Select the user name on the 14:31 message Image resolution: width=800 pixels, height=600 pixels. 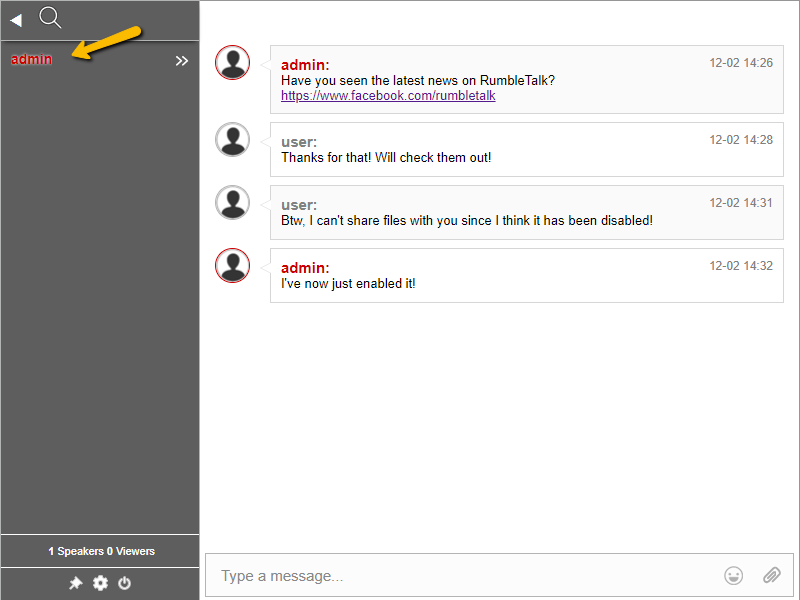click(x=298, y=204)
